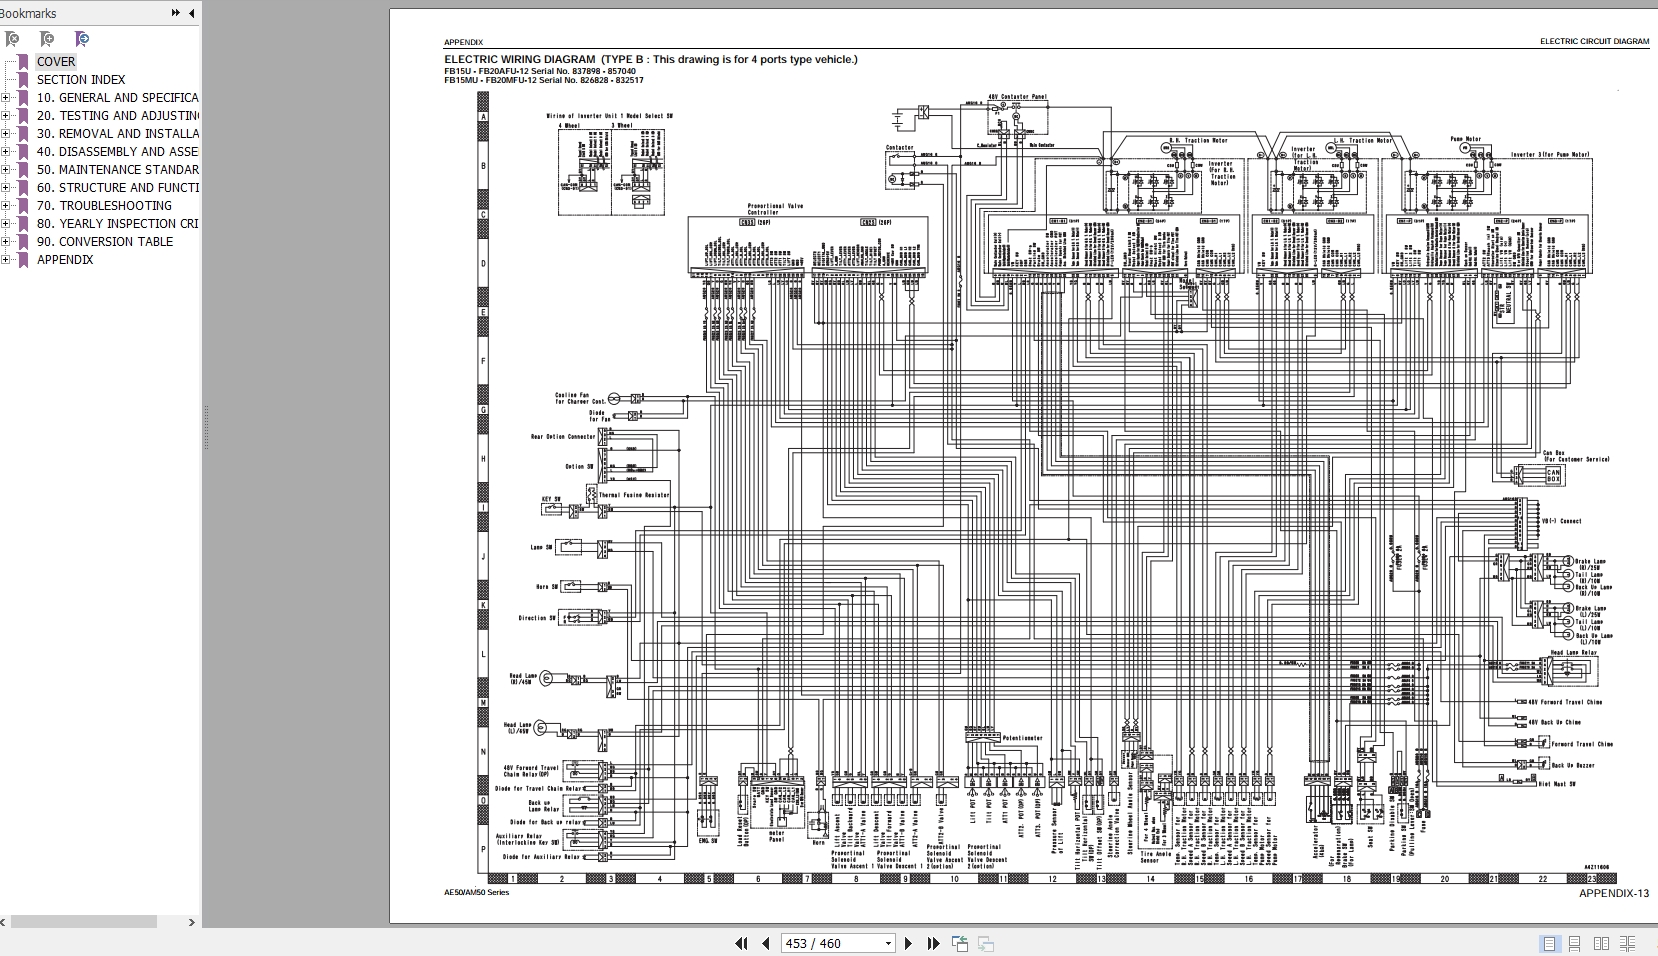Switch to two-page facing view
Image resolution: width=1658 pixels, height=956 pixels.
point(1601,943)
